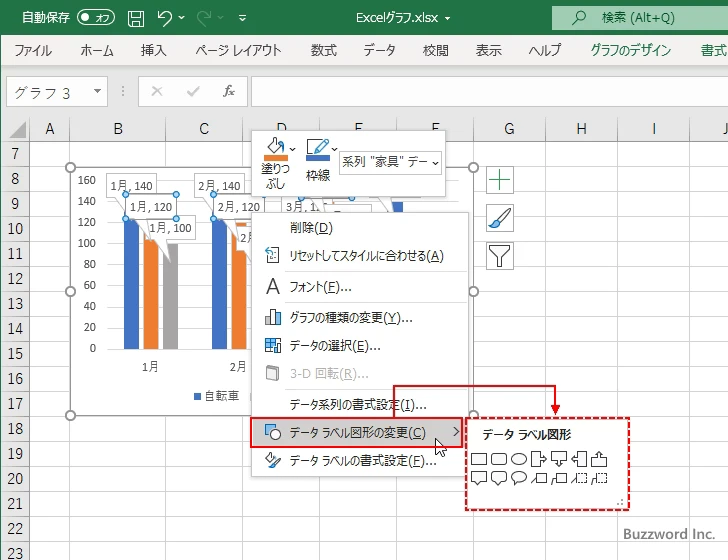Image resolution: width=728 pixels, height=560 pixels.
Task: Select フォント(F)... in context menu
Action: tap(359, 287)
